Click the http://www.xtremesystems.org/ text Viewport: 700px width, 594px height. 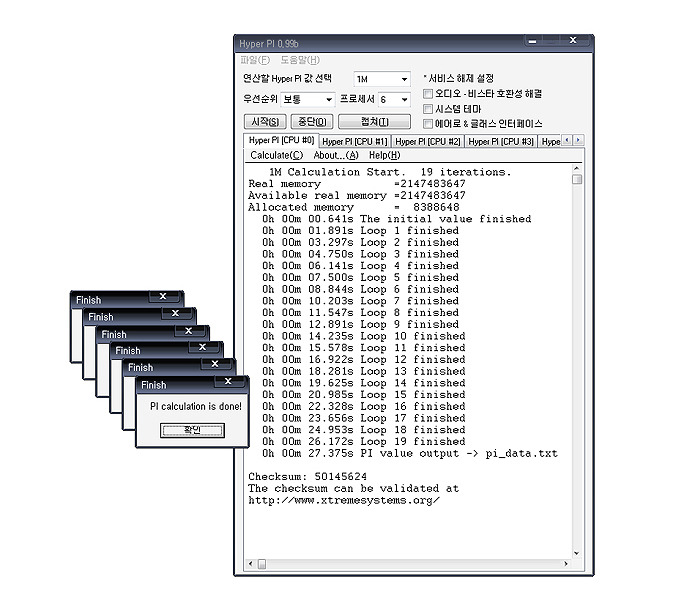(344, 500)
